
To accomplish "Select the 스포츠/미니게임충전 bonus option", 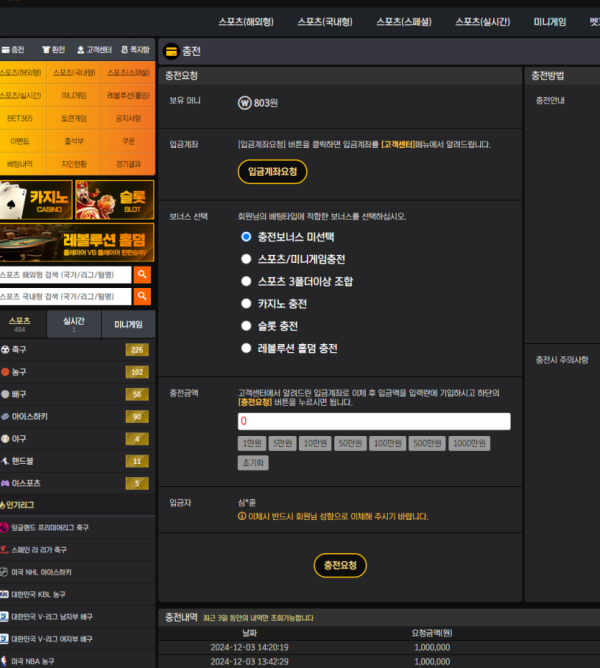I will [x=246, y=259].
